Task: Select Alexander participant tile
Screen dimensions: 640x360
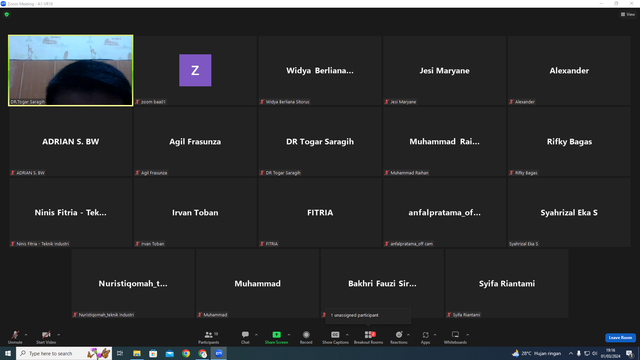Action: tap(569, 70)
